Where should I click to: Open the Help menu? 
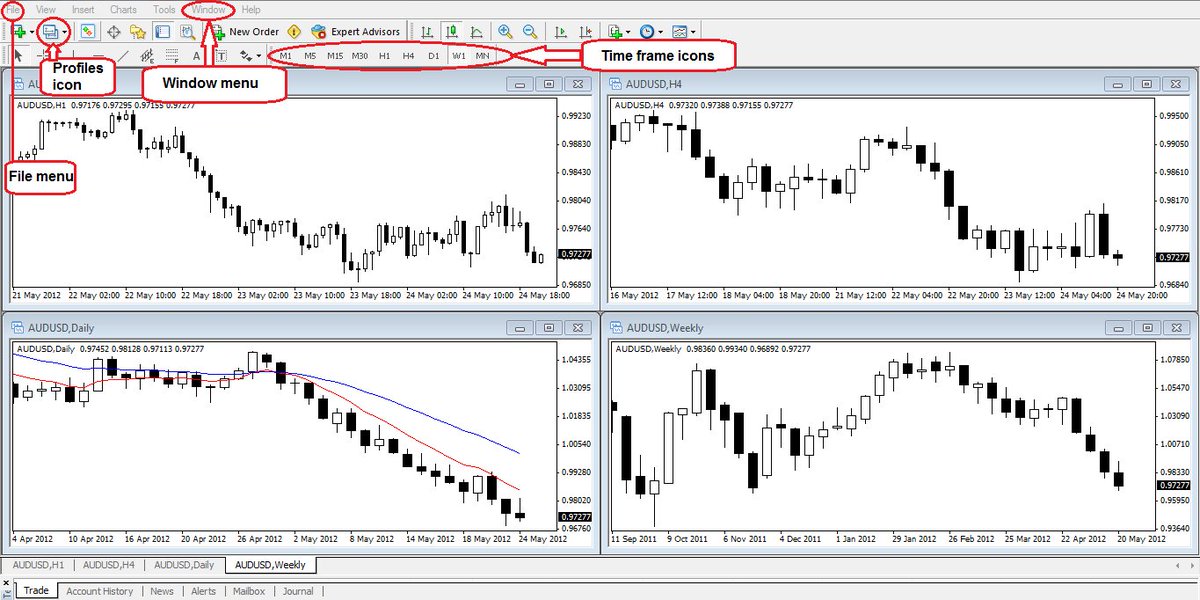251,9
